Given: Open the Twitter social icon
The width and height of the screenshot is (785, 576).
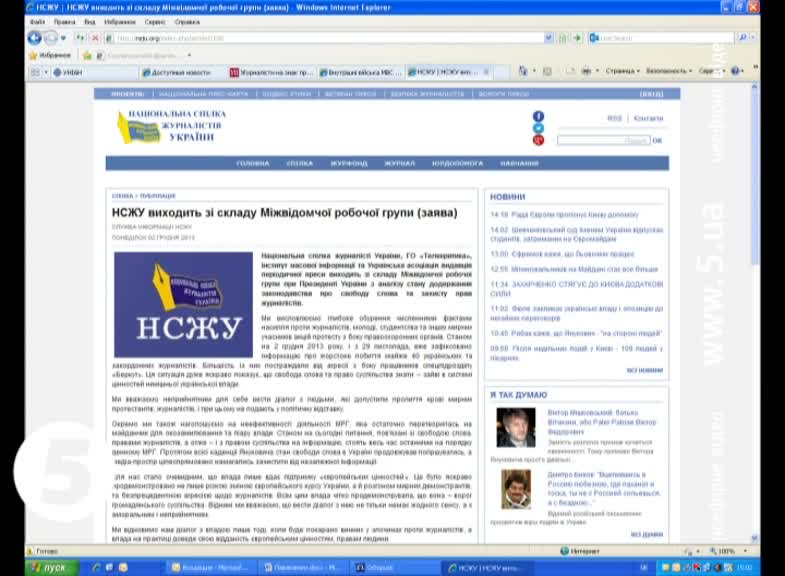Looking at the screenshot, I should [x=538, y=129].
